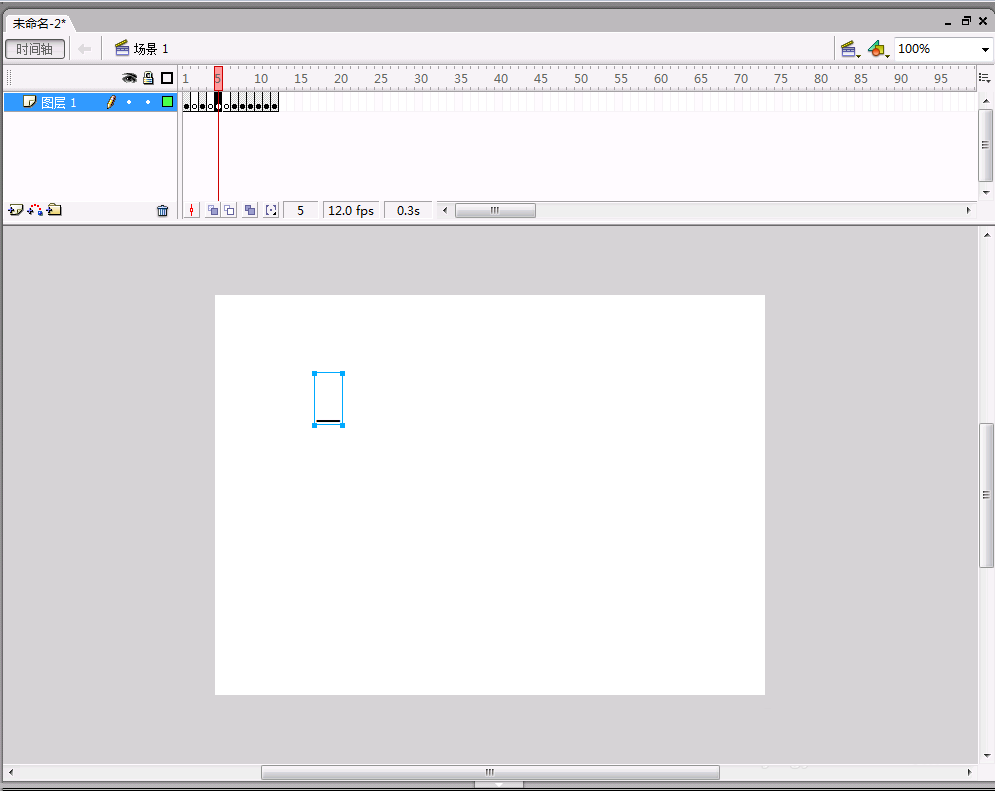Select the 图层 1 layer row

(x=90, y=102)
